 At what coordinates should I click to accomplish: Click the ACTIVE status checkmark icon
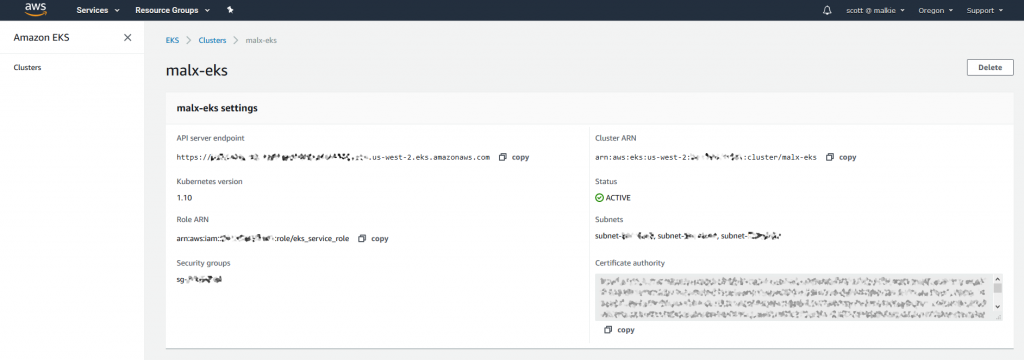click(x=600, y=198)
